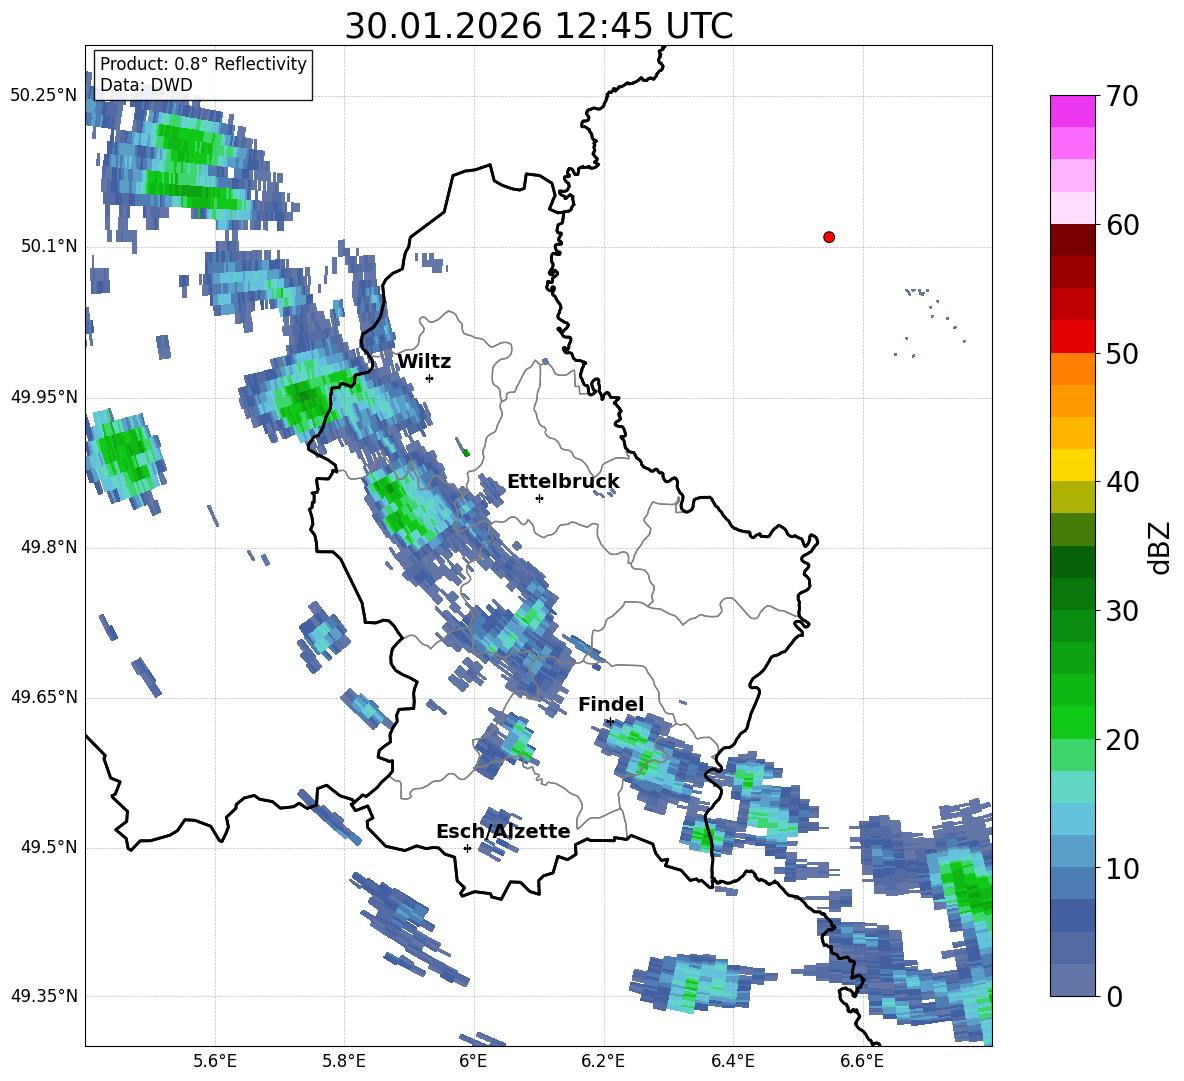Image resolution: width=1184 pixels, height=1081 pixels.
Task: Click the Ettelbruck cross marker
Action: pos(539,498)
